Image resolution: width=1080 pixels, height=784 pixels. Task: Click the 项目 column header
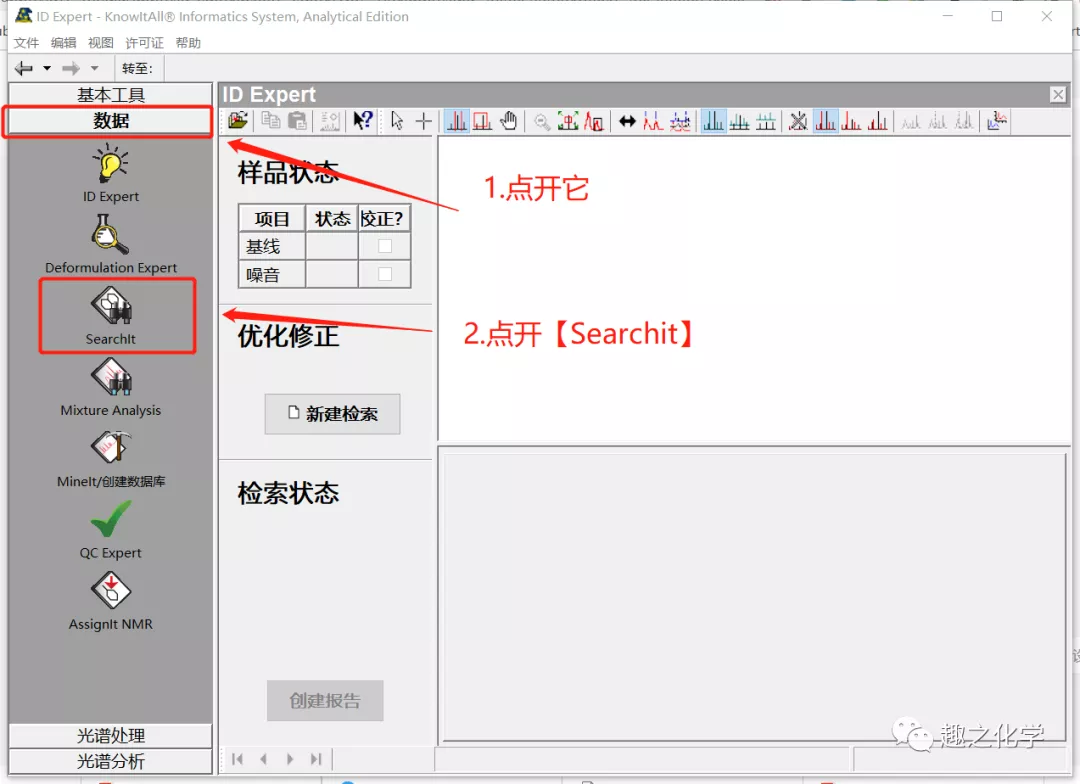(x=272, y=218)
